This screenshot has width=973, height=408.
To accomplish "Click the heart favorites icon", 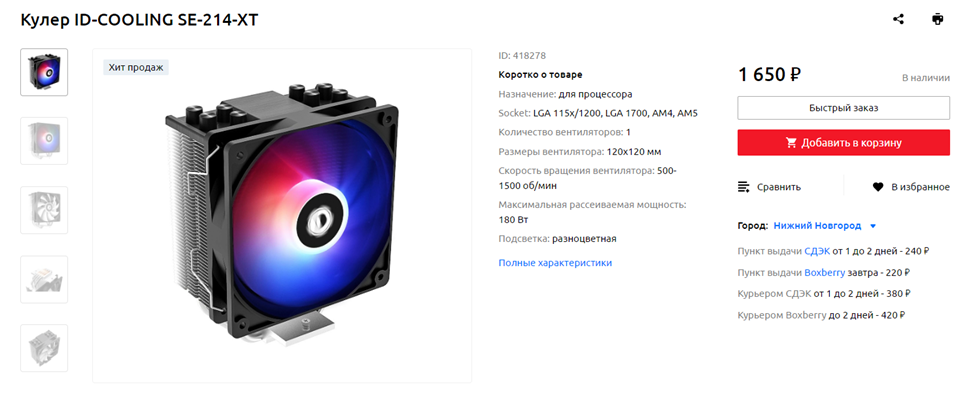I will (877, 187).
